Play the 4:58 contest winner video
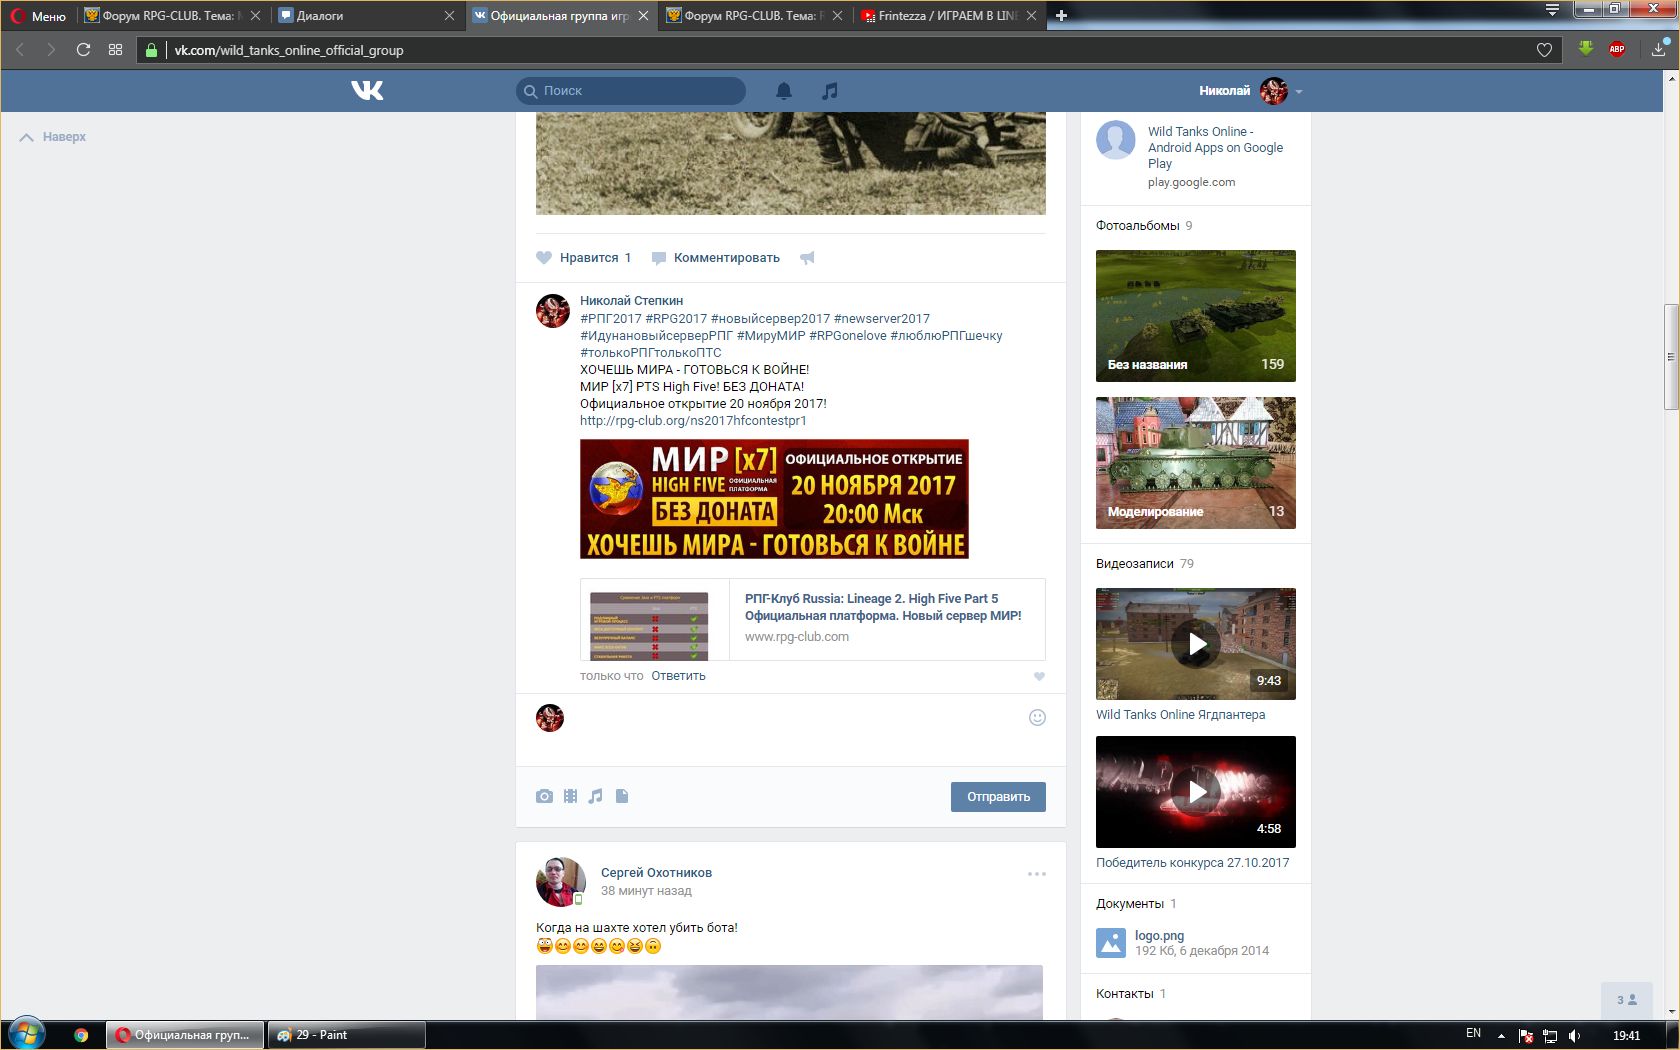Image resolution: width=1680 pixels, height=1050 pixels. [x=1196, y=792]
